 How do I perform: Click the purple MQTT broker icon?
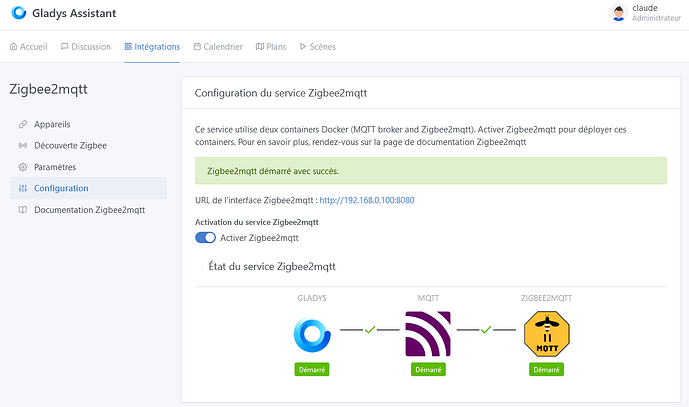point(427,334)
